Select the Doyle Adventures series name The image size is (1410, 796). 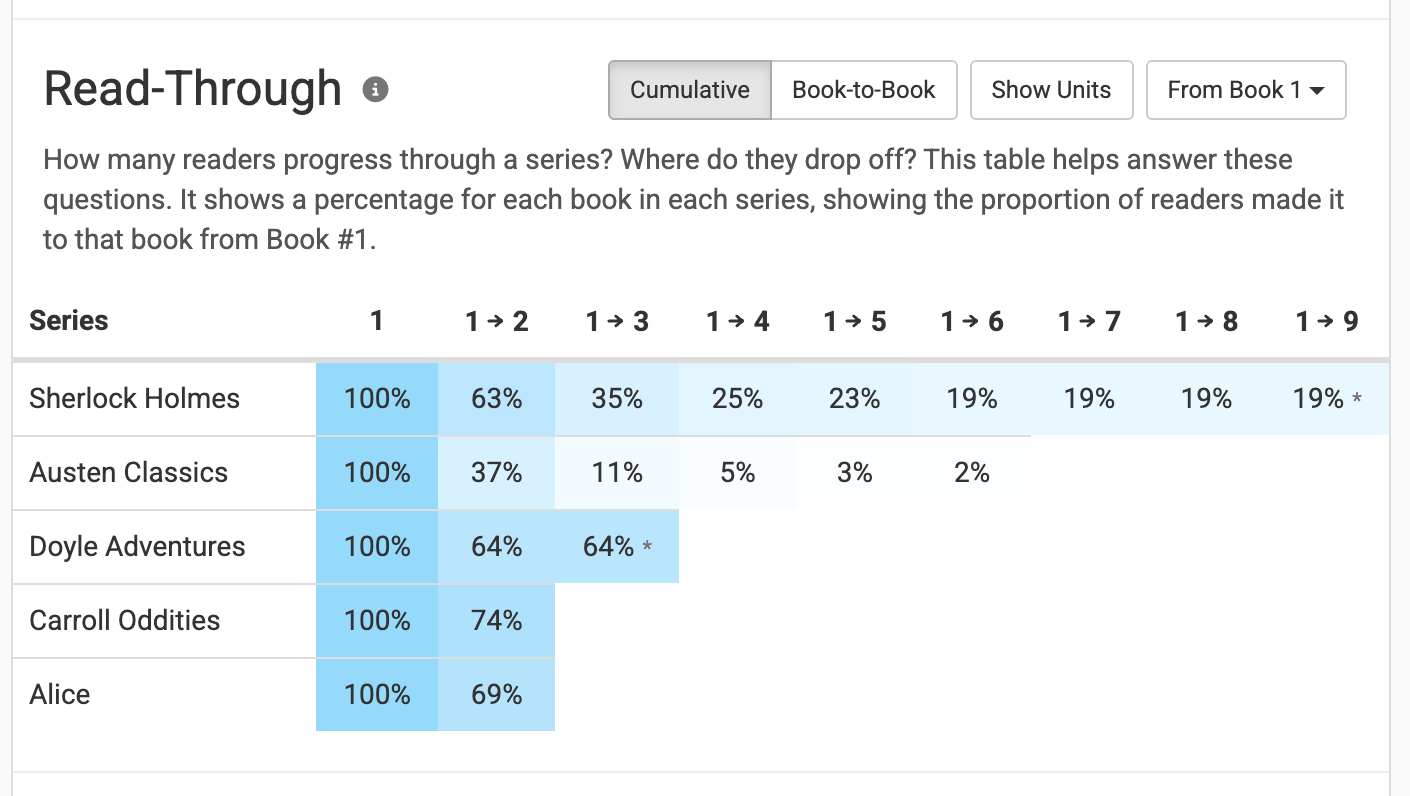[x=137, y=546]
